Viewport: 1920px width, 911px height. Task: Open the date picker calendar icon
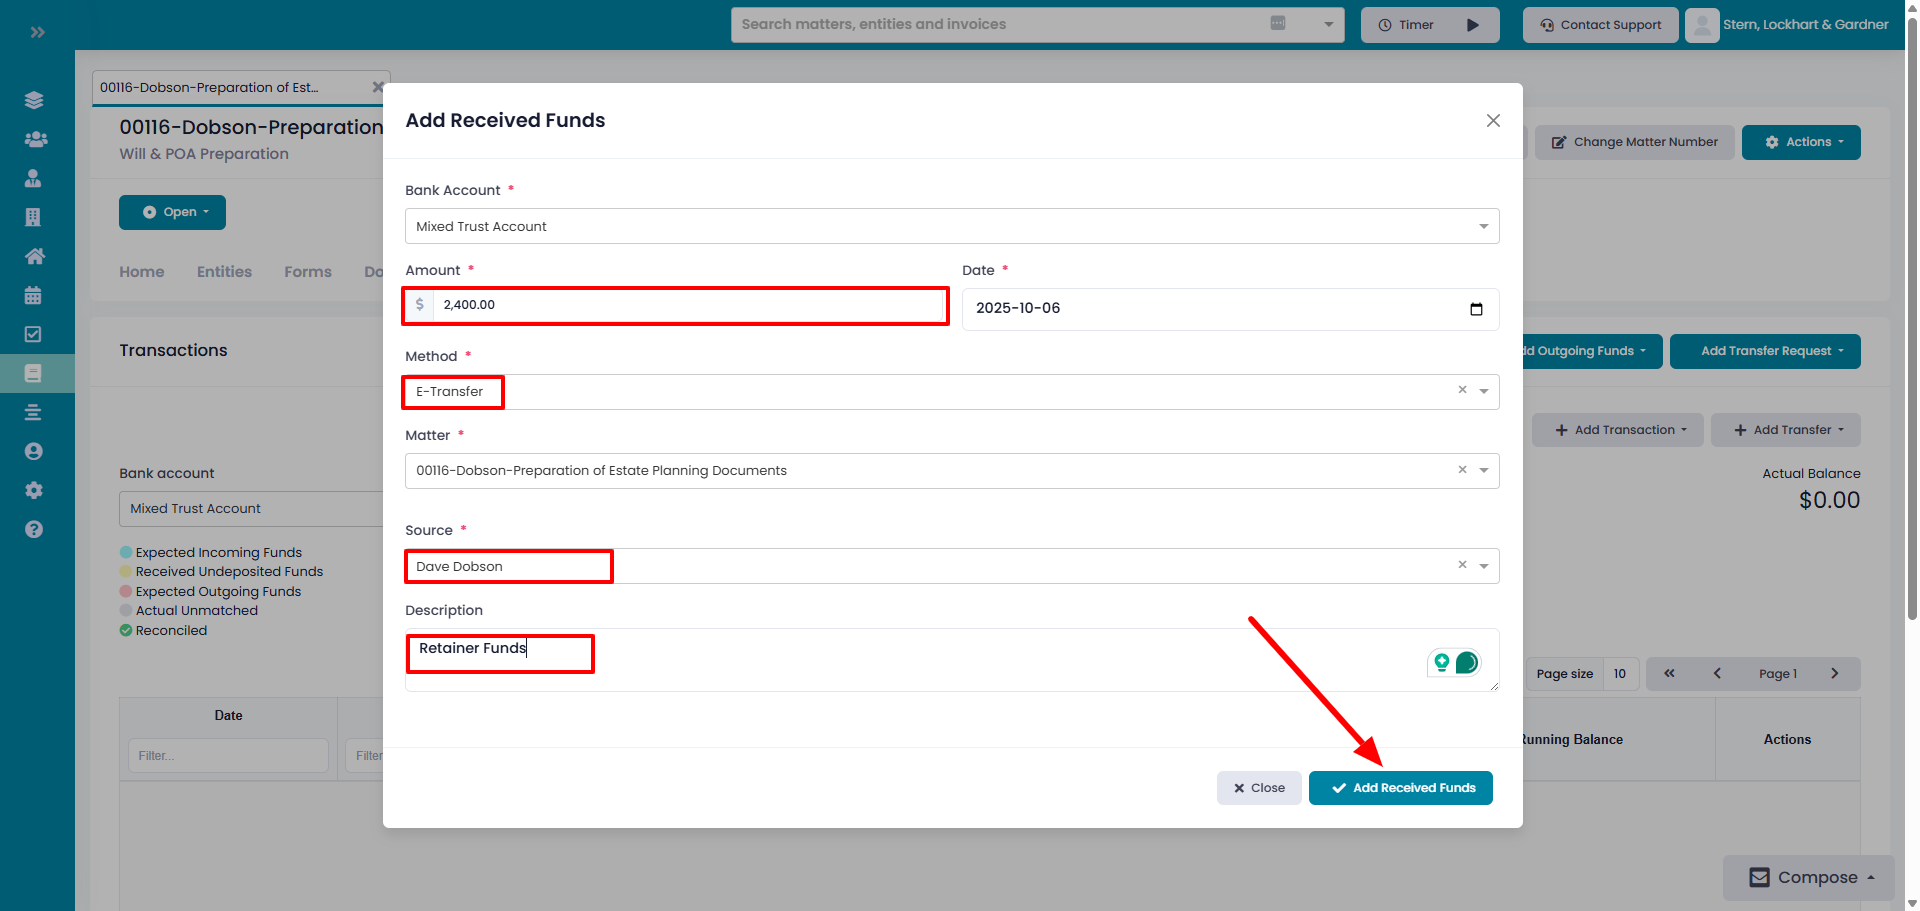(x=1476, y=309)
